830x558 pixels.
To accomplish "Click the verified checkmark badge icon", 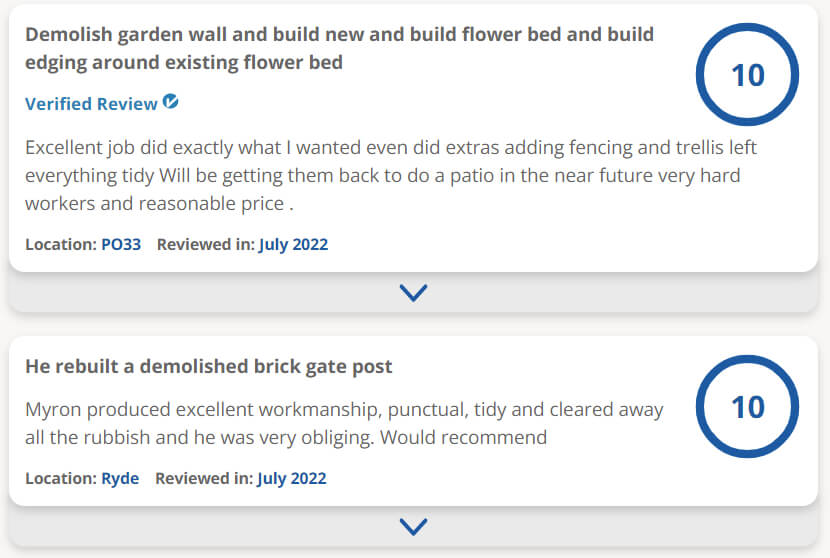I will tap(171, 102).
